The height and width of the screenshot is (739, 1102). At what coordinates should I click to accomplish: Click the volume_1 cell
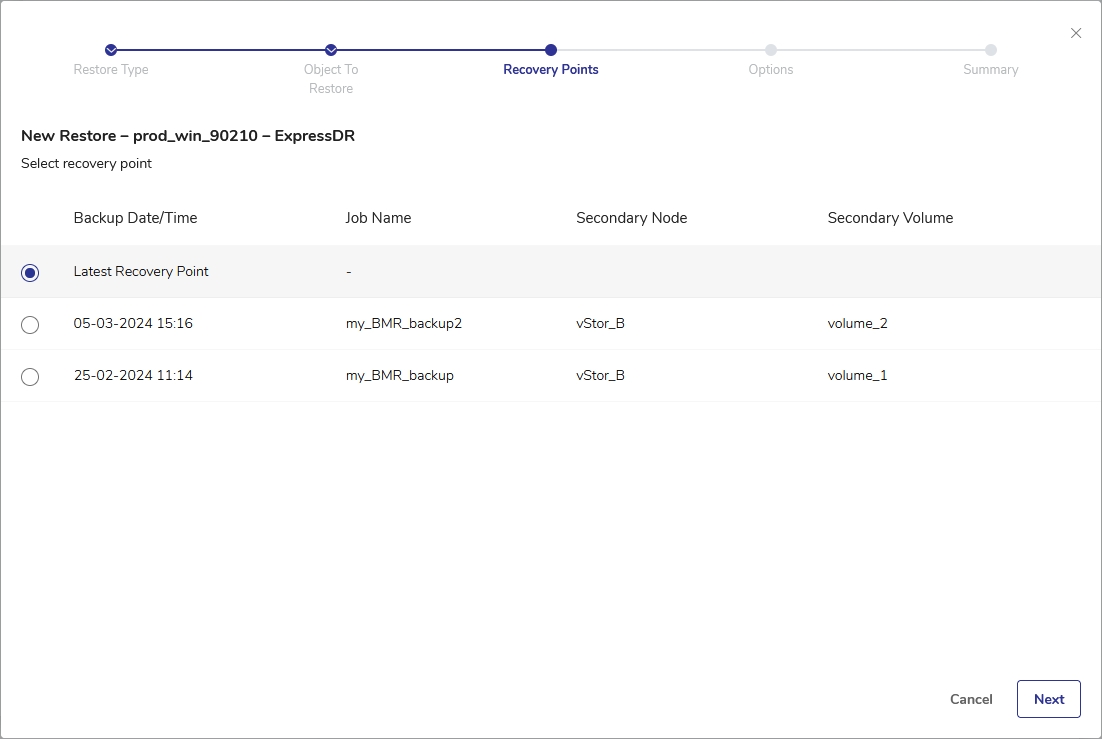pyautogui.click(x=857, y=376)
